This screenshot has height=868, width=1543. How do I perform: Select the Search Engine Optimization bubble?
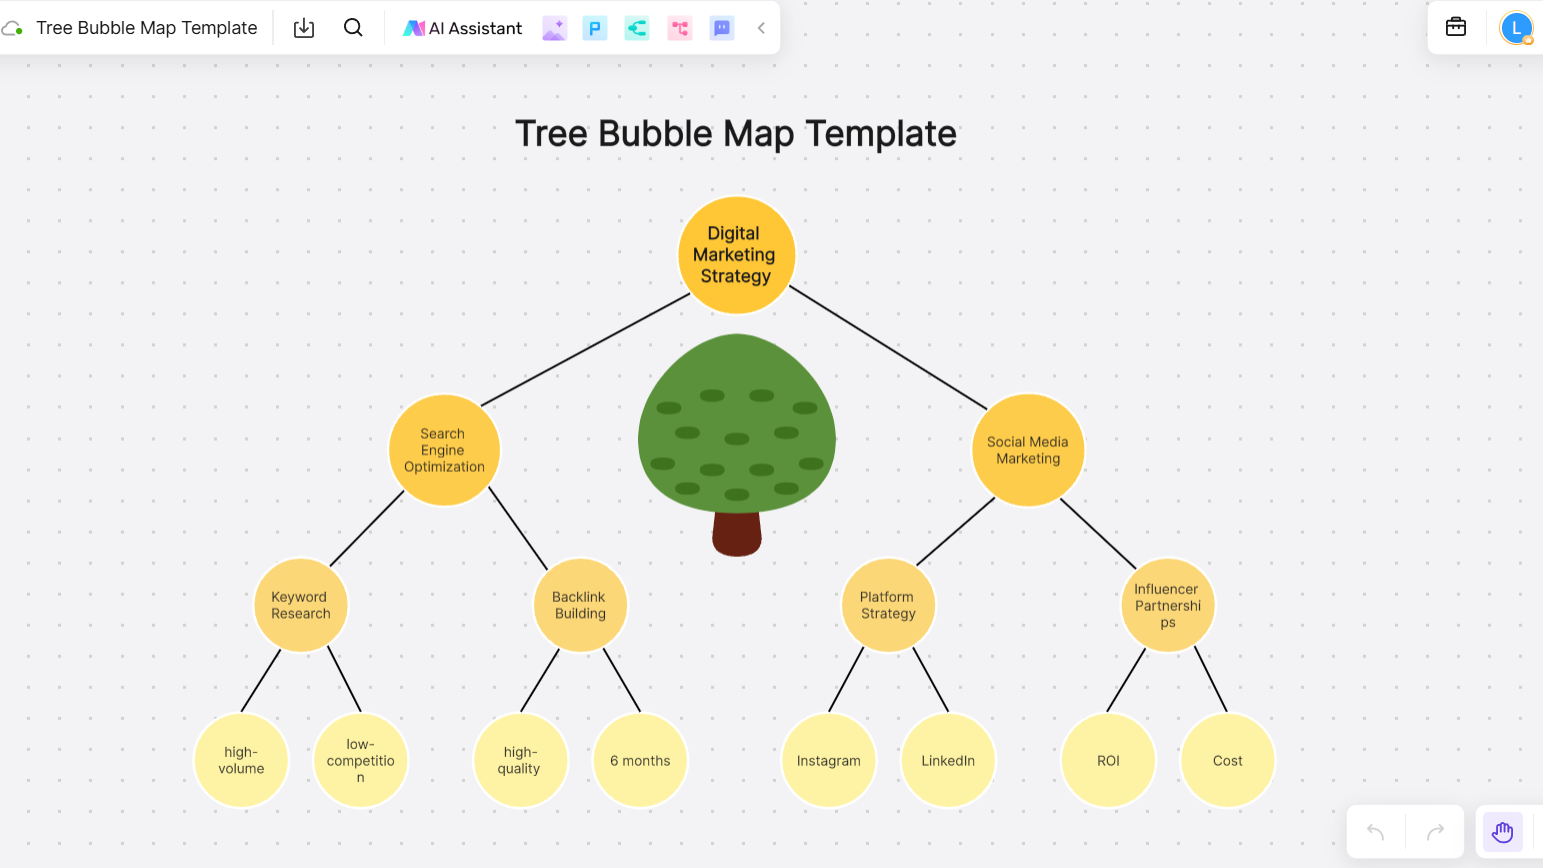[444, 450]
